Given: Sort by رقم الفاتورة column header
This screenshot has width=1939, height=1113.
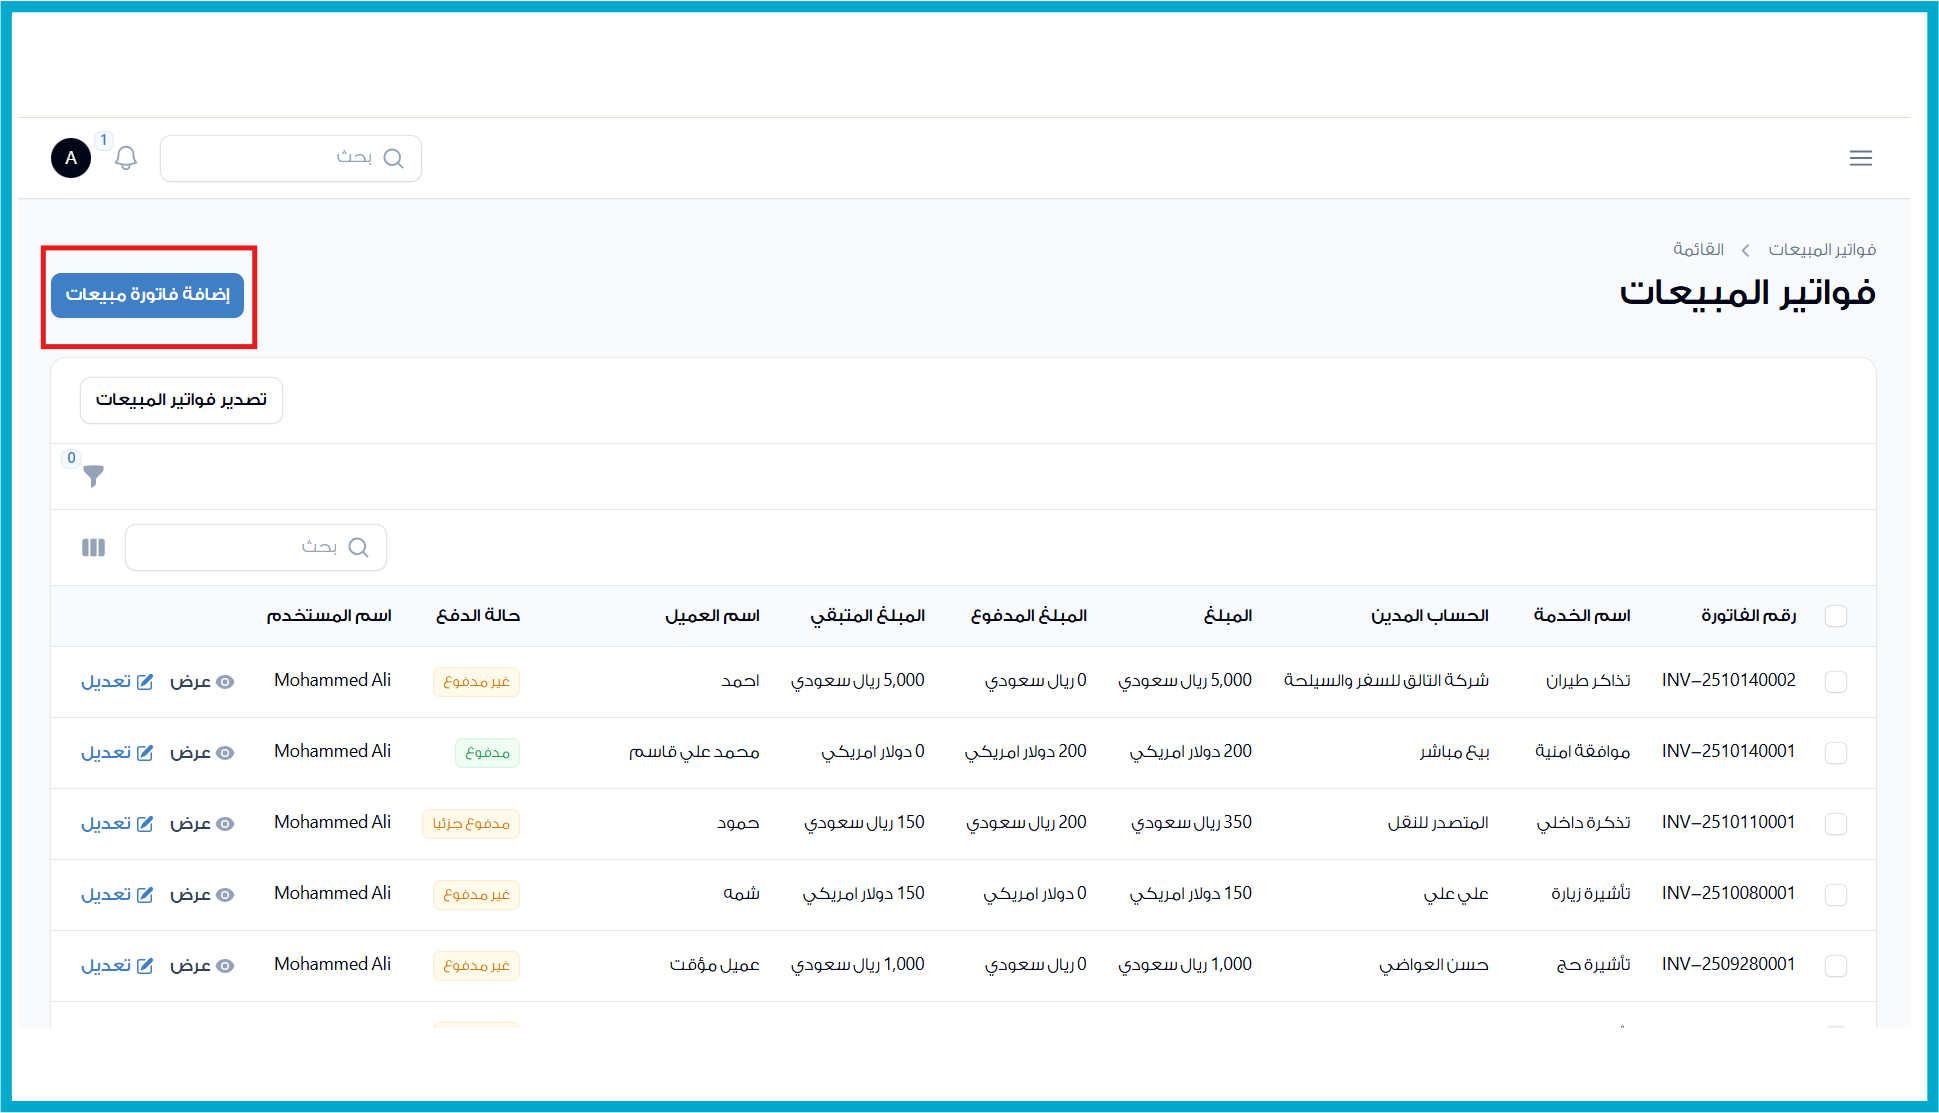Looking at the screenshot, I should [1748, 616].
